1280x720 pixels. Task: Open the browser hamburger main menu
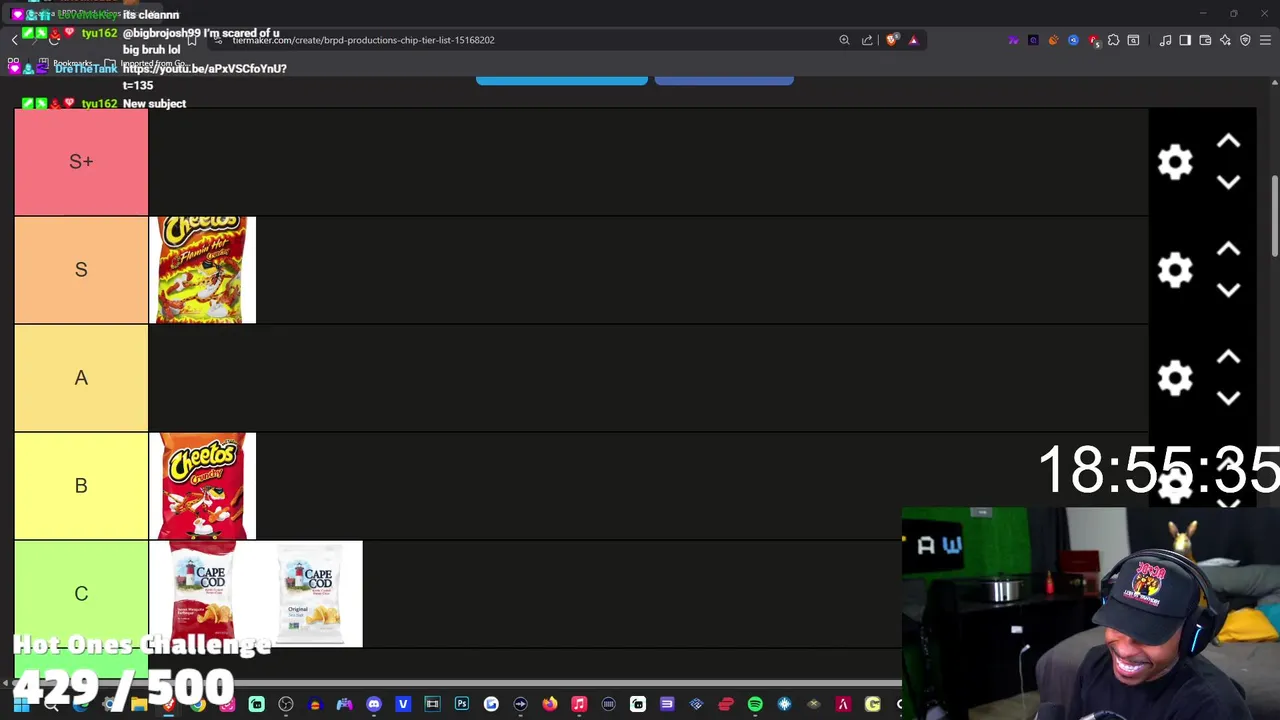point(1265,40)
